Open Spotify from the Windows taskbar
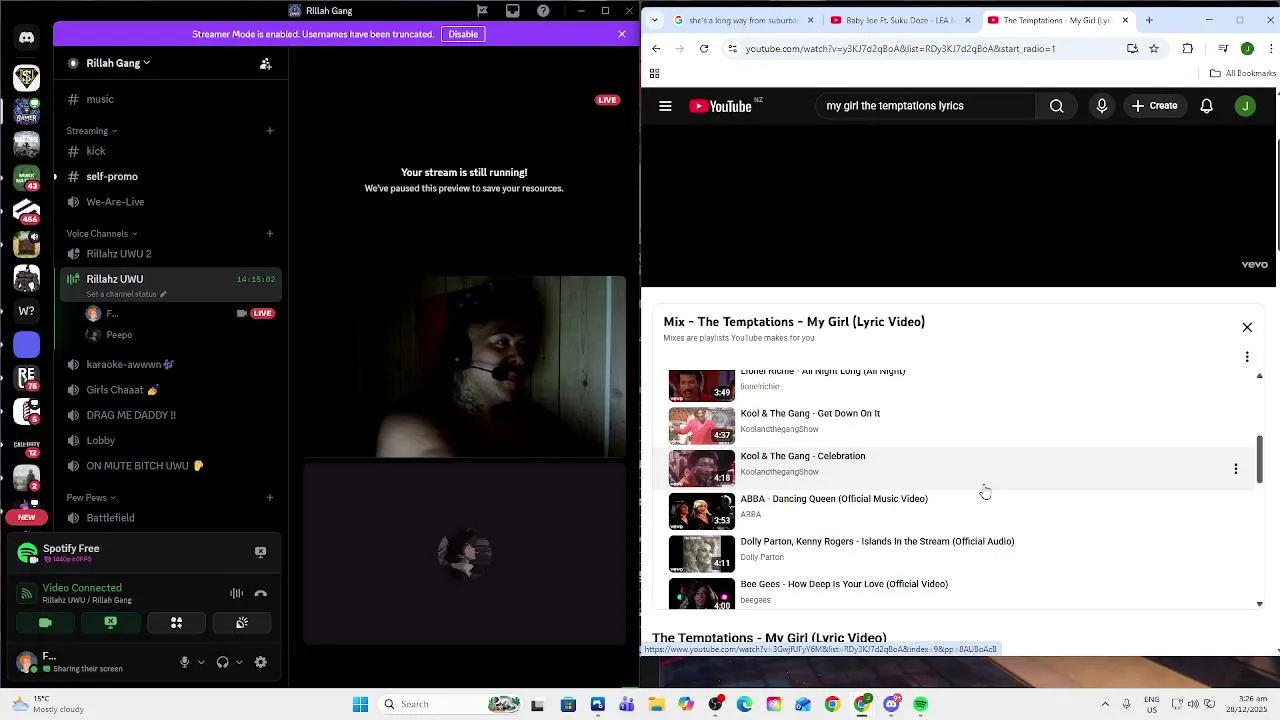 pos(921,704)
